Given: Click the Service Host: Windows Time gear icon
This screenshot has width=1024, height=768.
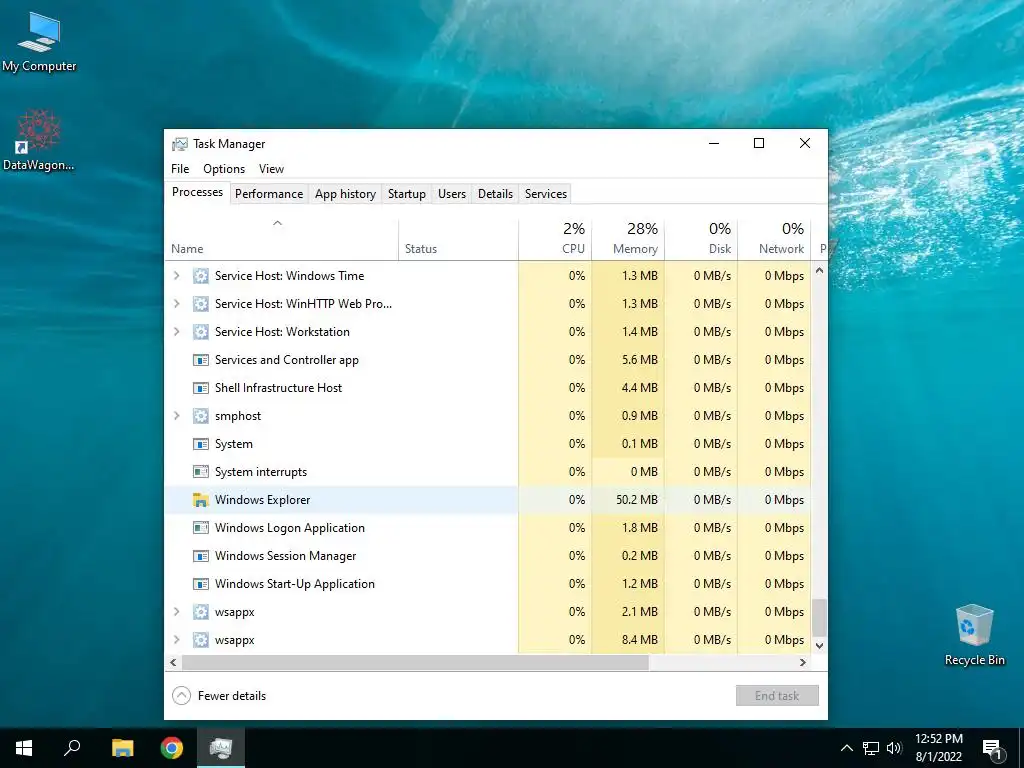Looking at the screenshot, I should (200, 276).
